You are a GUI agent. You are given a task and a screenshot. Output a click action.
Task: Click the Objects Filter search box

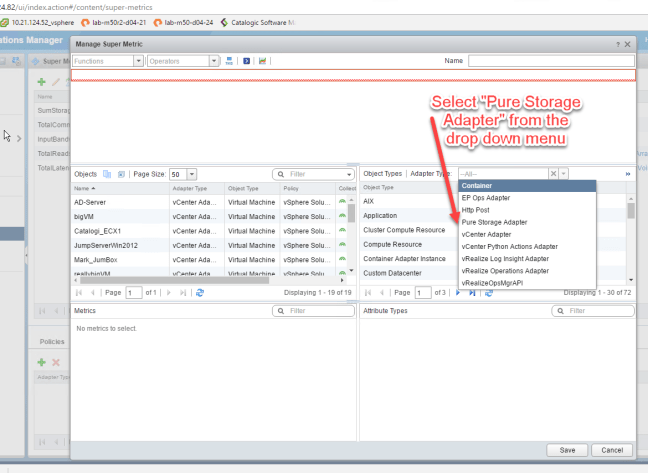point(312,174)
